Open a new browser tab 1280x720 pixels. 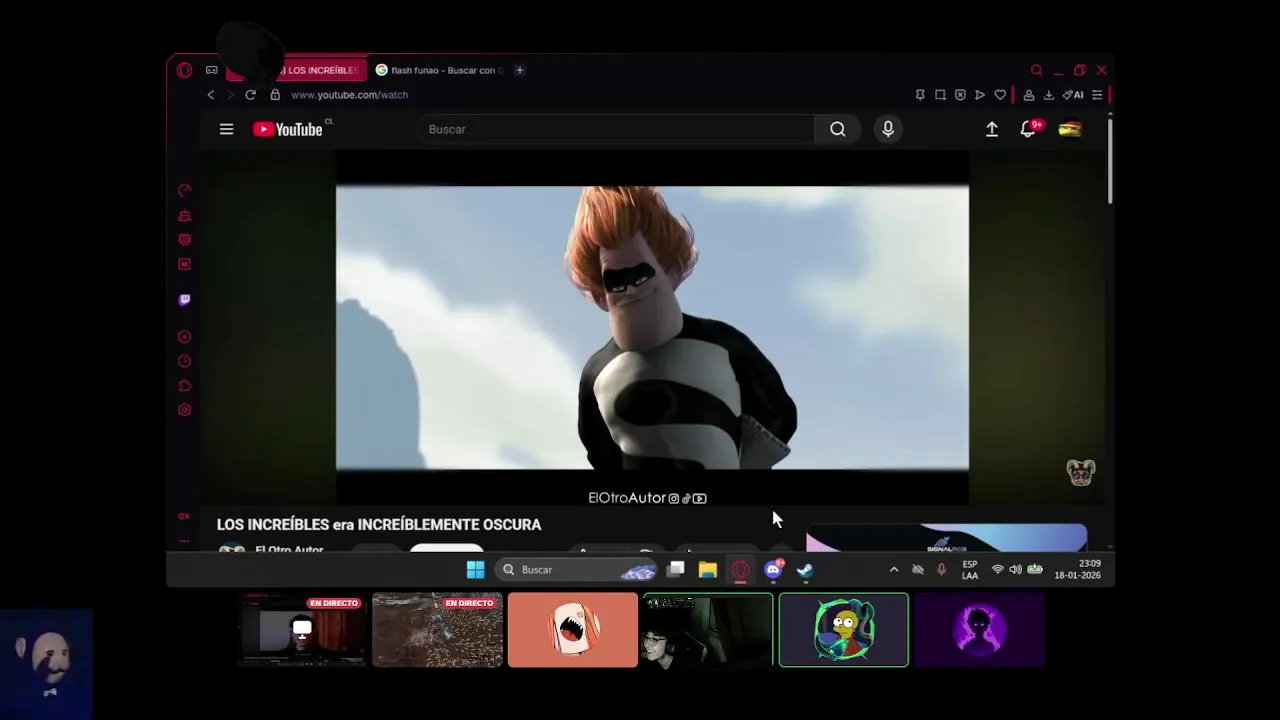519,70
